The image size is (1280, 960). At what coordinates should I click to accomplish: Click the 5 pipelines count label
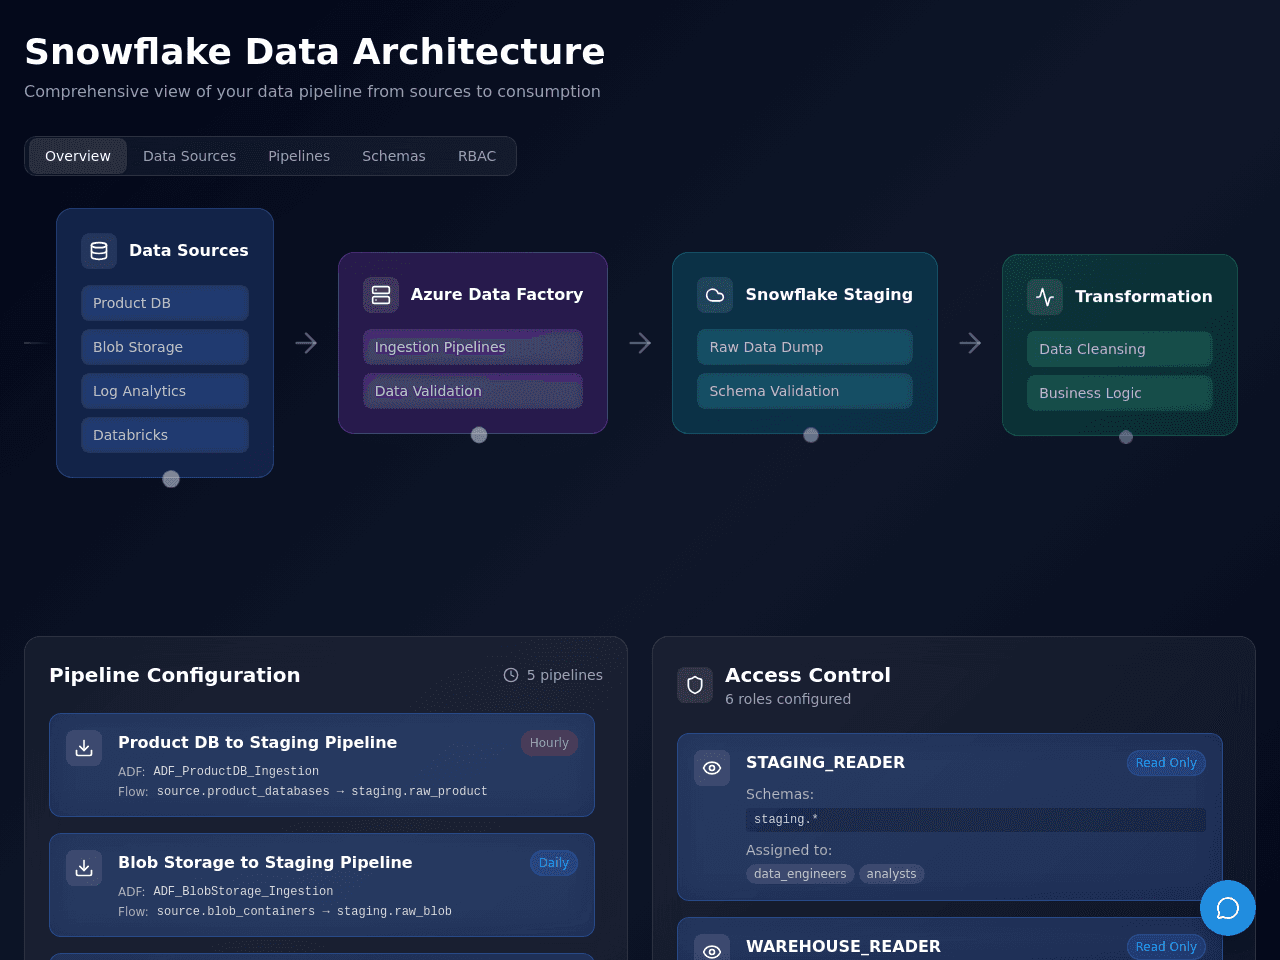[x=565, y=675]
